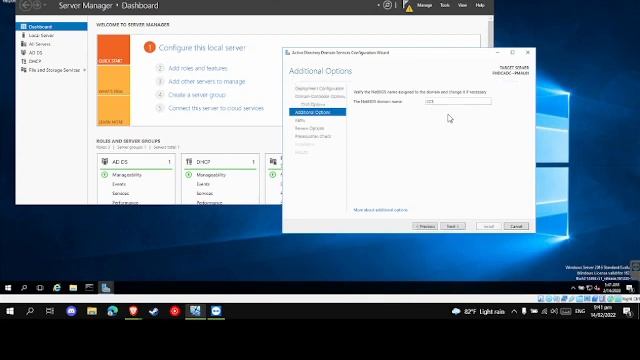Screen dimensions: 640x360
Task: Go to Deployment Configuration wizard step
Action: [319, 89]
